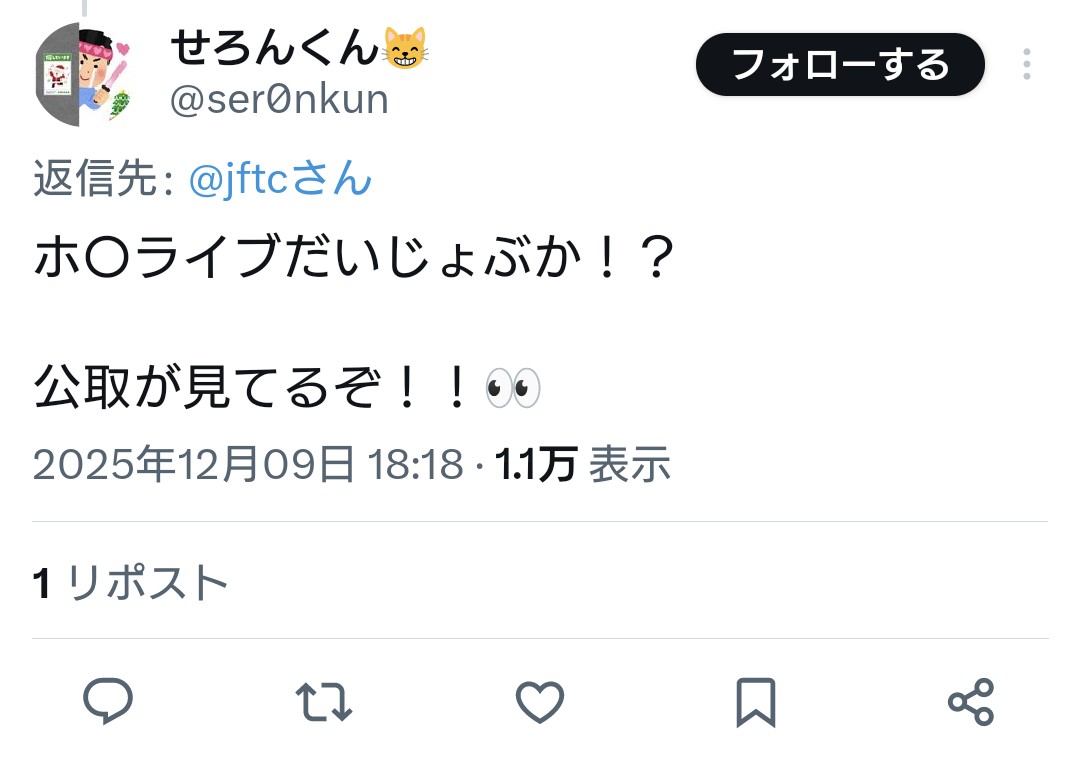Click the @ser0nkun handle
Image resolution: width=1080 pixels, height=758 pixels.
click(x=279, y=100)
